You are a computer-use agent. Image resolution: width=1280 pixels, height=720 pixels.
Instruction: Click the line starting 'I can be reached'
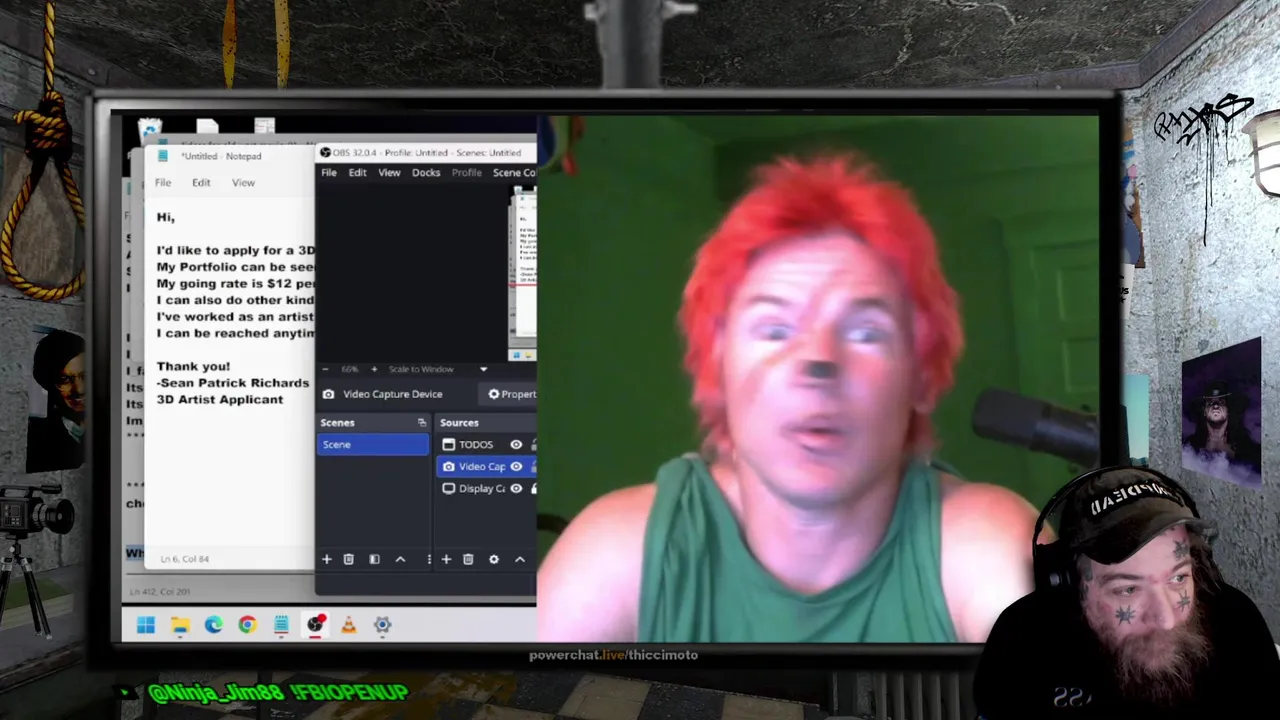[x=235, y=333]
